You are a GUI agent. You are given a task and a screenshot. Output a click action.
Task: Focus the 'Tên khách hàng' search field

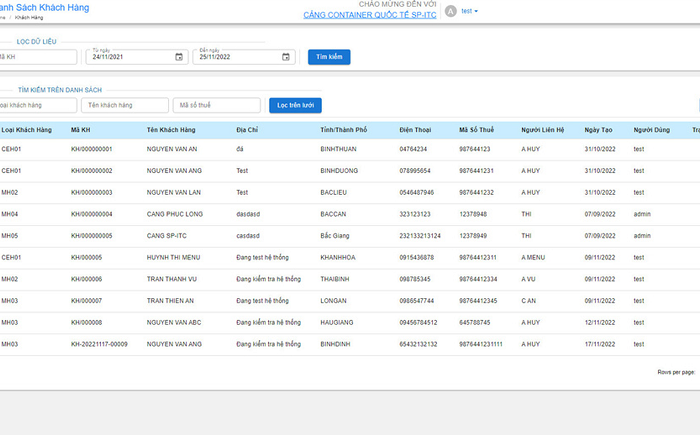click(x=124, y=105)
